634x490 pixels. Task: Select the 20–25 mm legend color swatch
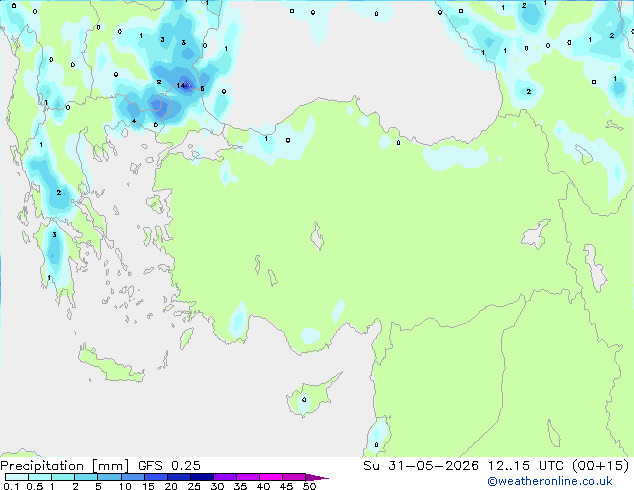coord(179,477)
